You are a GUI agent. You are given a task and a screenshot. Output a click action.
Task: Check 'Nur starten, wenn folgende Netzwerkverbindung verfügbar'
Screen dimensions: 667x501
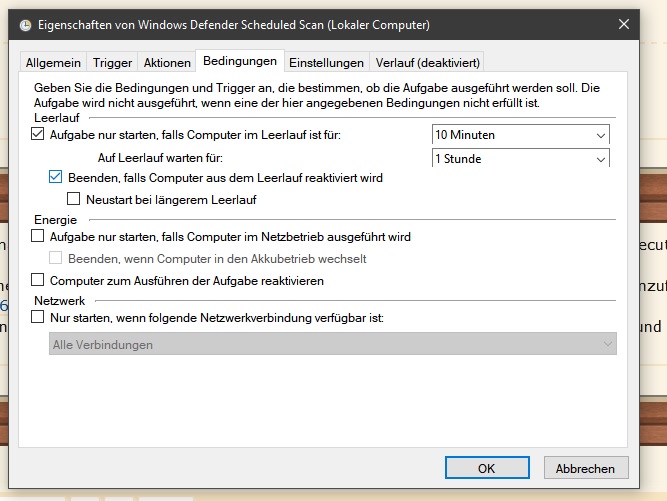38,317
